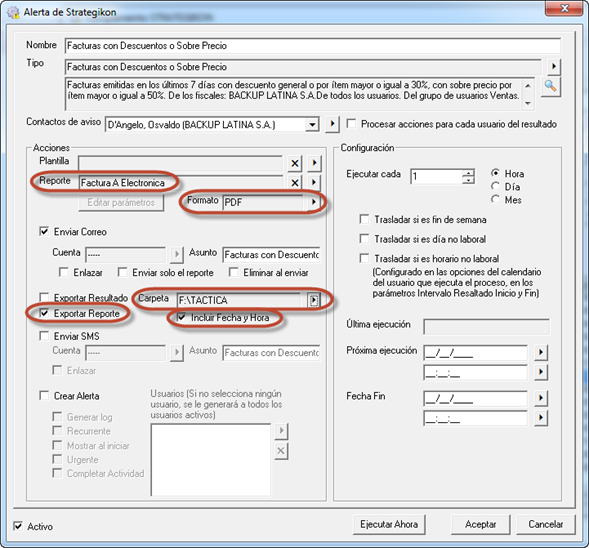Click the description scrollbar down arrow
The height and width of the screenshot is (548, 589).
coord(528,103)
